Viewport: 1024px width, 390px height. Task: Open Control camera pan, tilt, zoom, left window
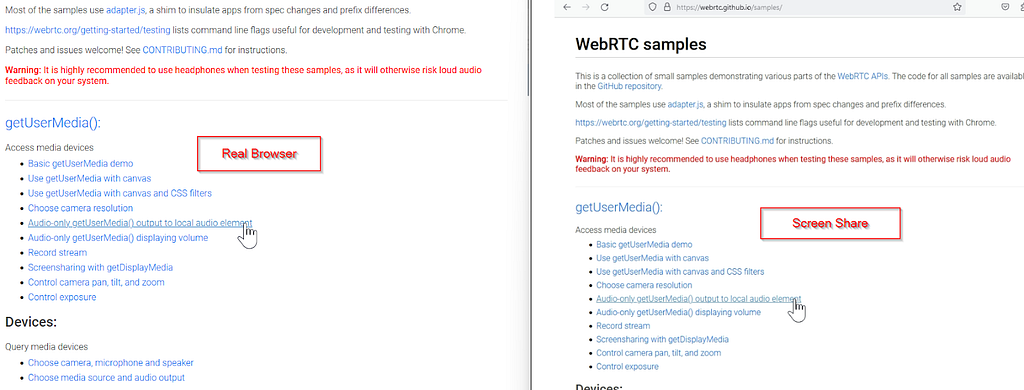(96, 282)
